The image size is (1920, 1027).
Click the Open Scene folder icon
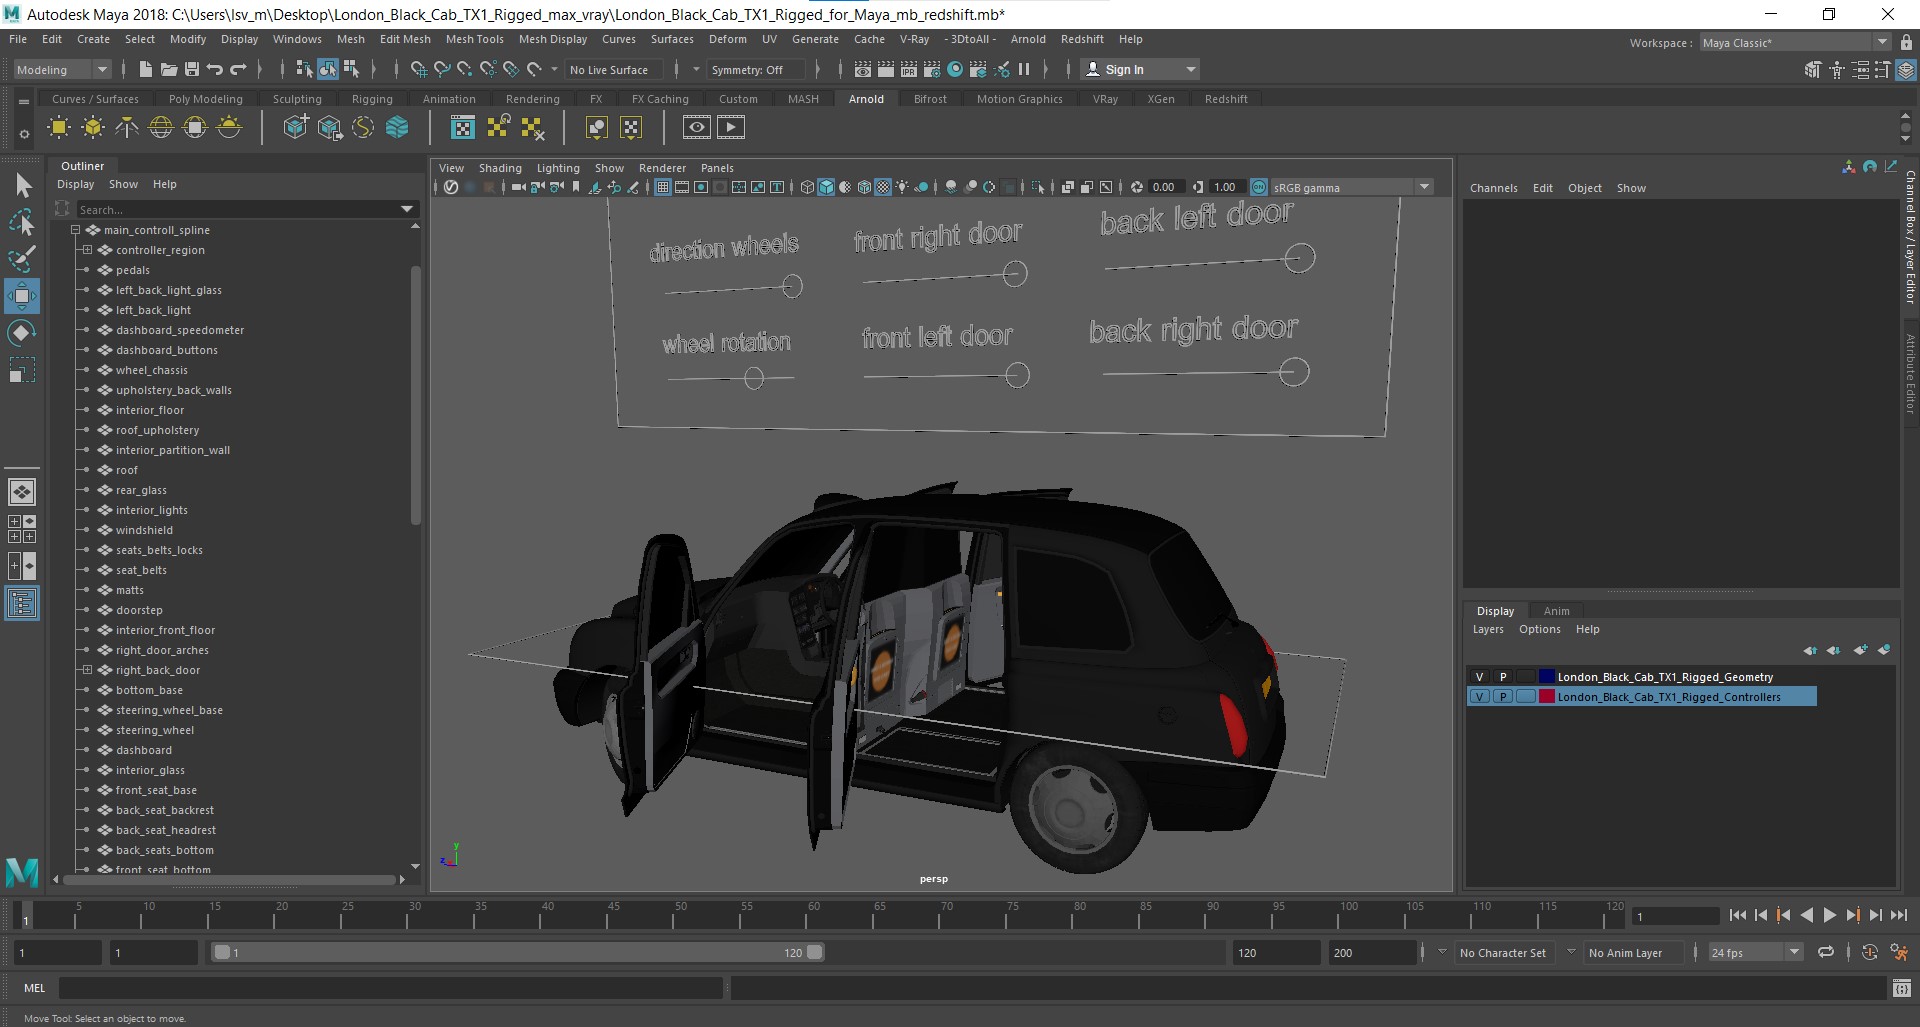[x=169, y=69]
